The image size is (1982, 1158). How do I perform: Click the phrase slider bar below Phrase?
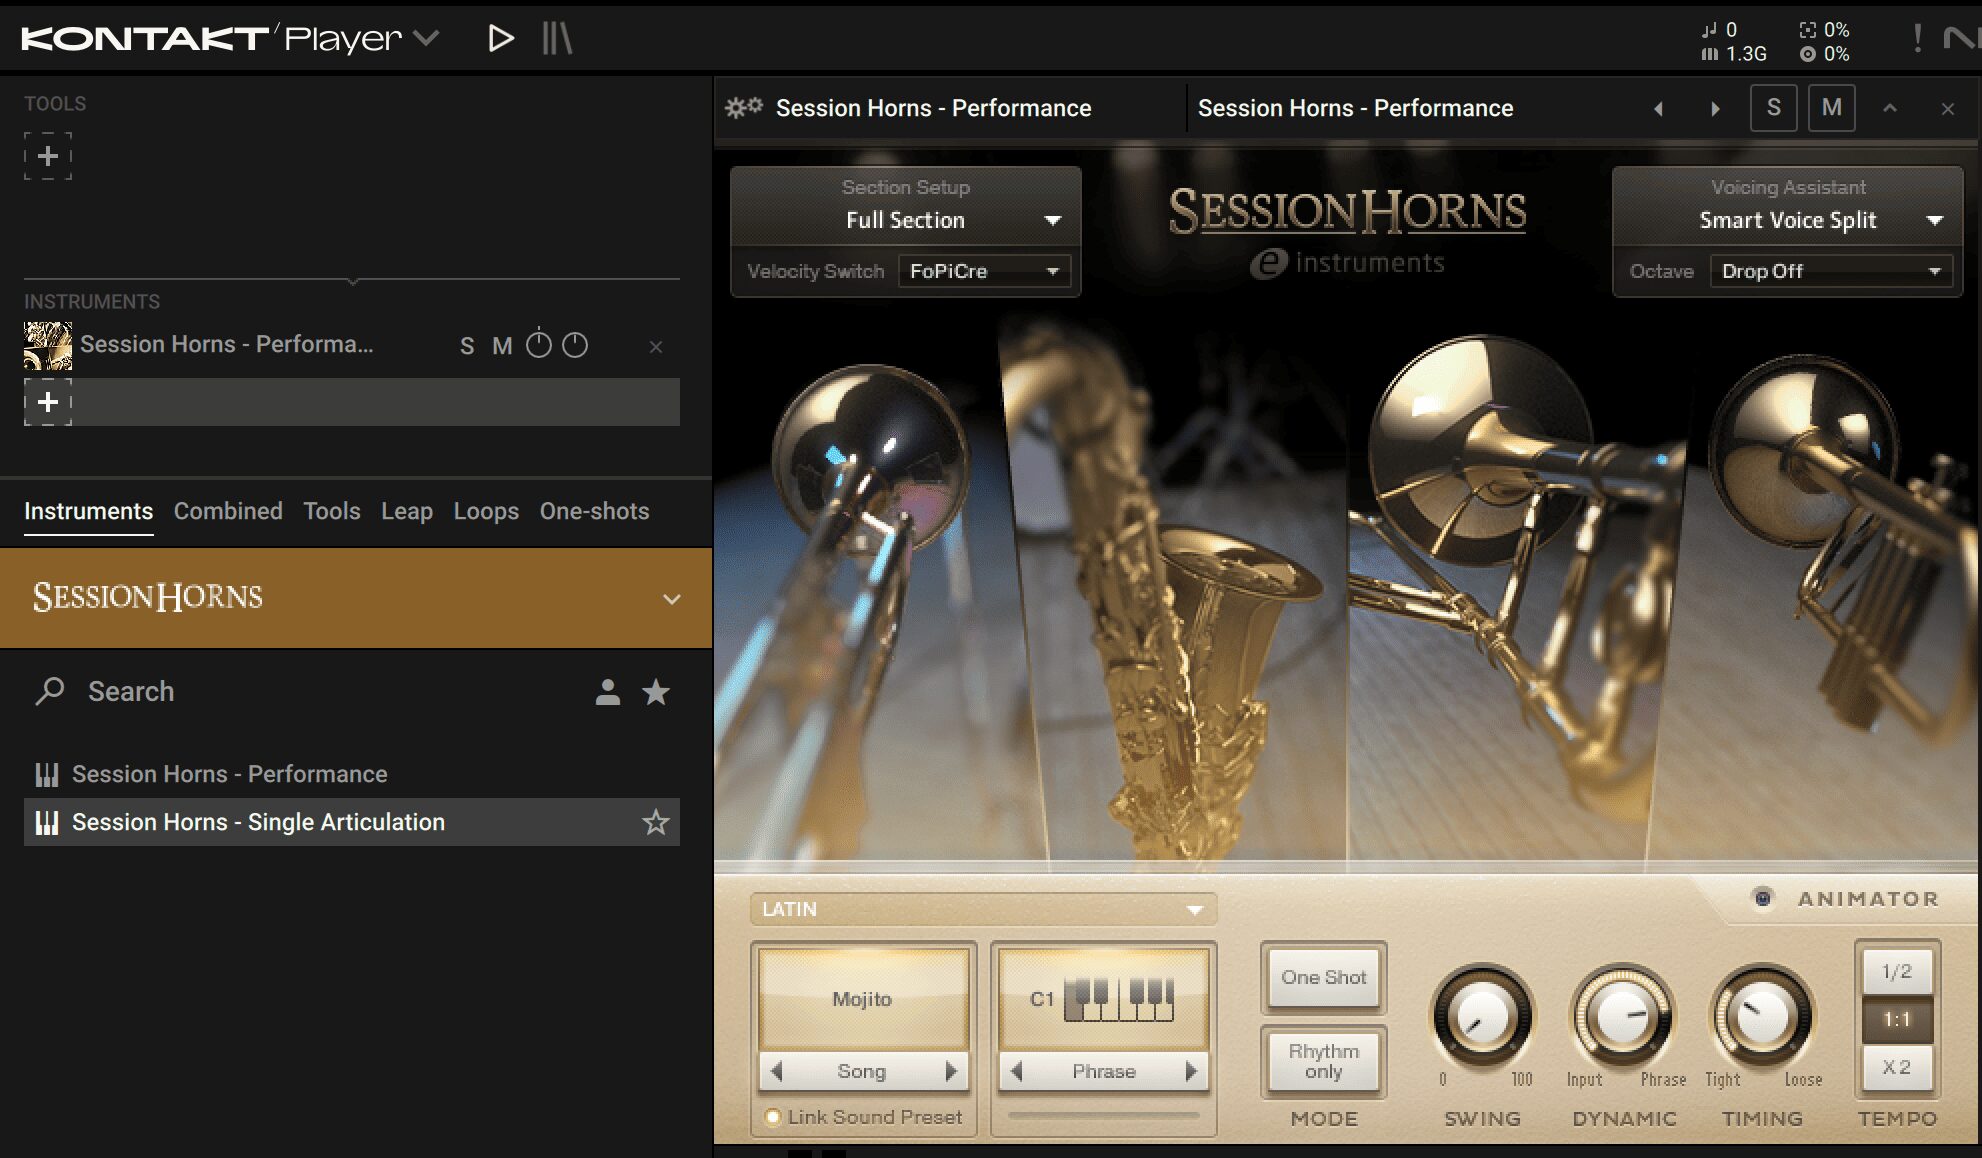click(1103, 1115)
